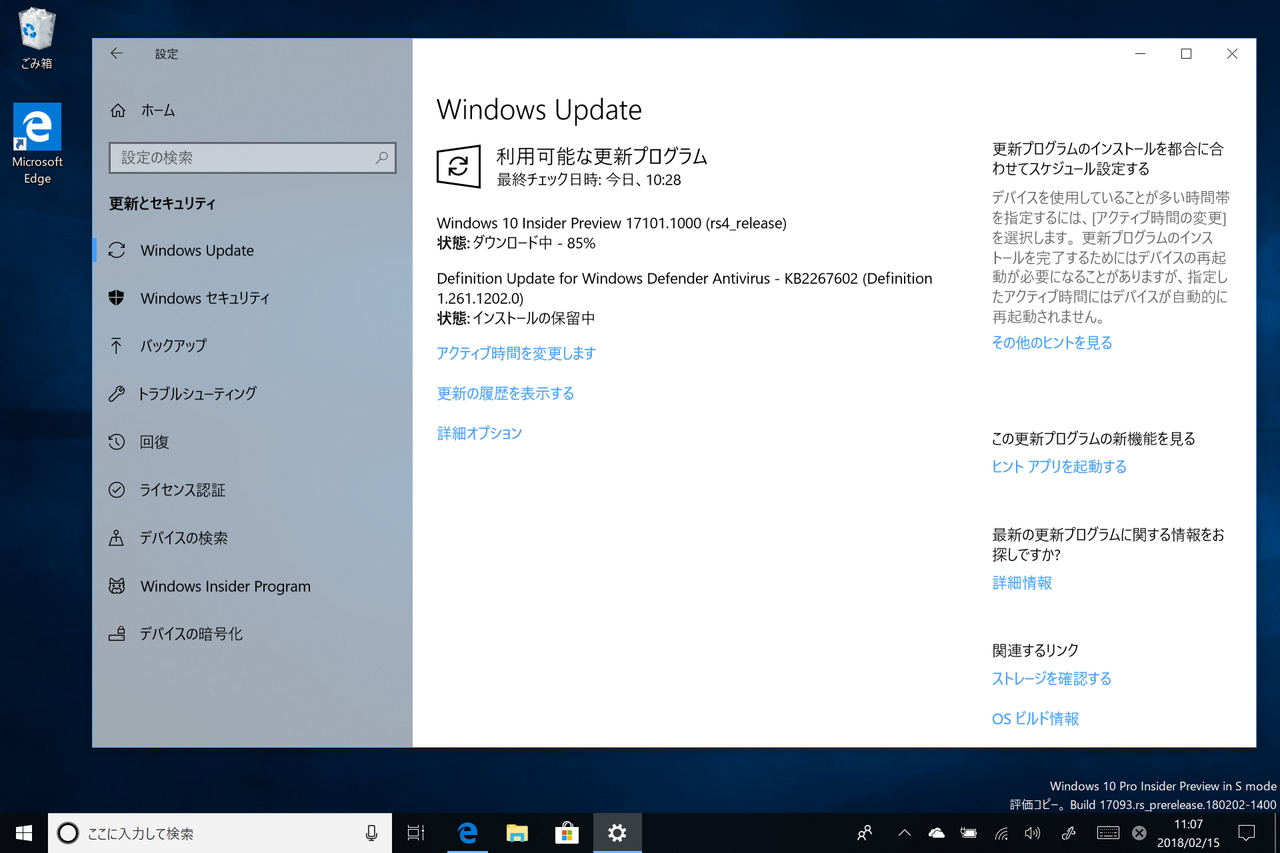Open OS ビルド情報 under 関連するリンク
This screenshot has height=853, width=1280.
click(1035, 718)
